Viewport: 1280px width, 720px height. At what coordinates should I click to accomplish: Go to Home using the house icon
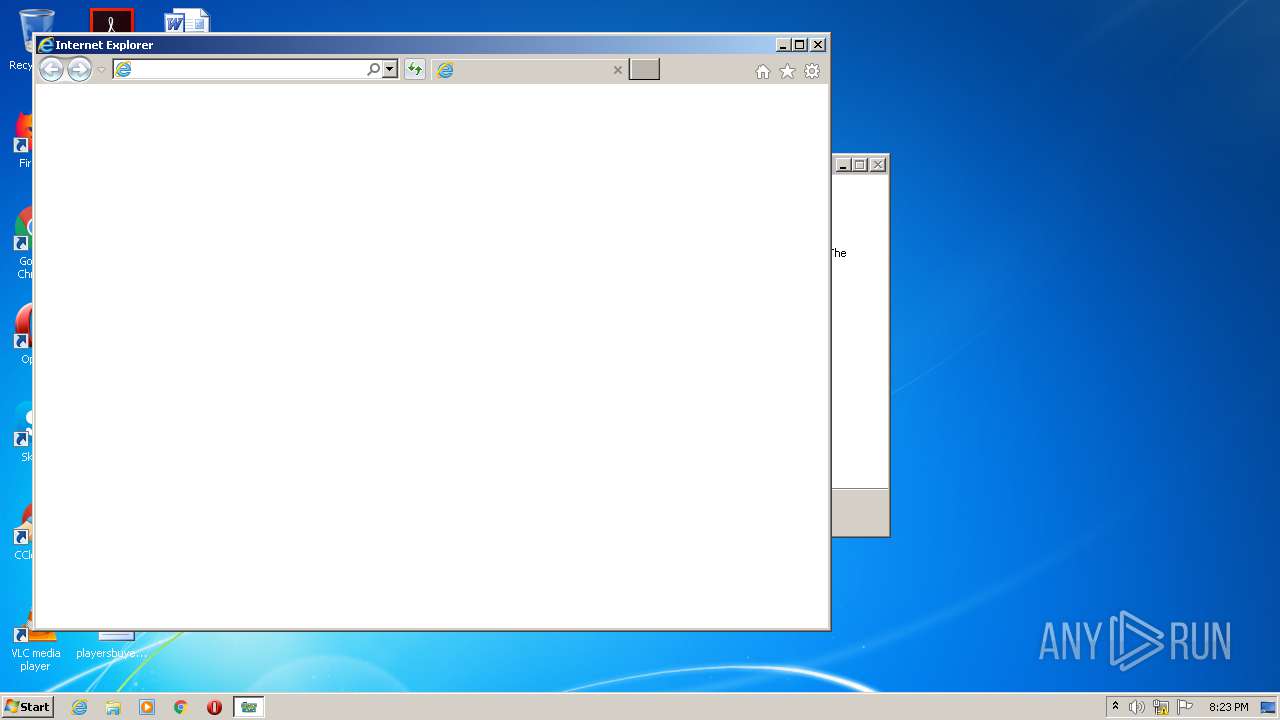pos(763,71)
